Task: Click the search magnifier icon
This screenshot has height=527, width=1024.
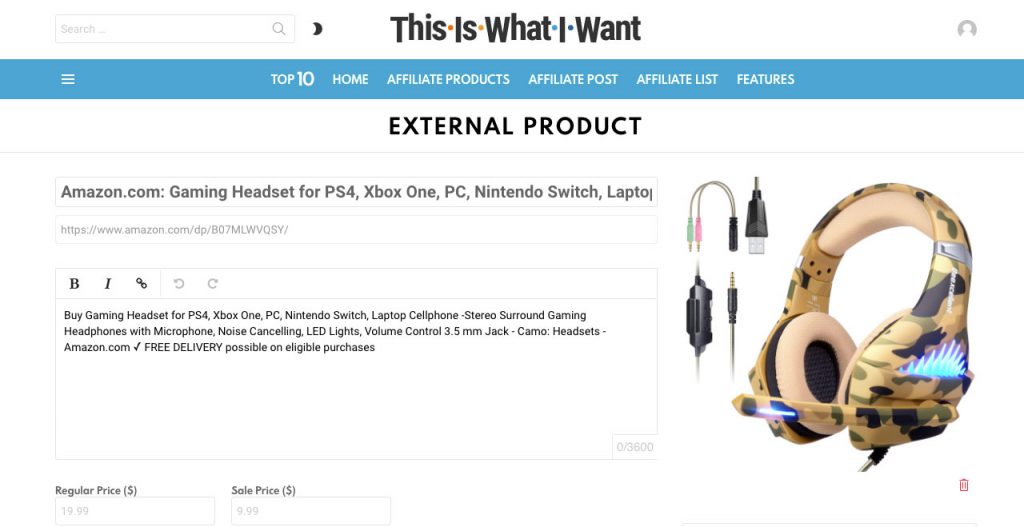Action: pyautogui.click(x=279, y=29)
